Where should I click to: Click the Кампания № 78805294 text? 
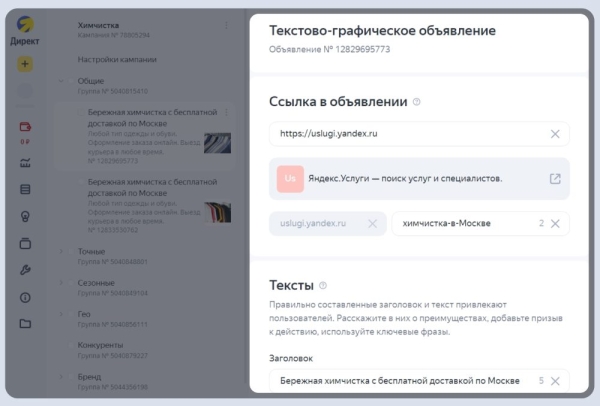pos(114,35)
